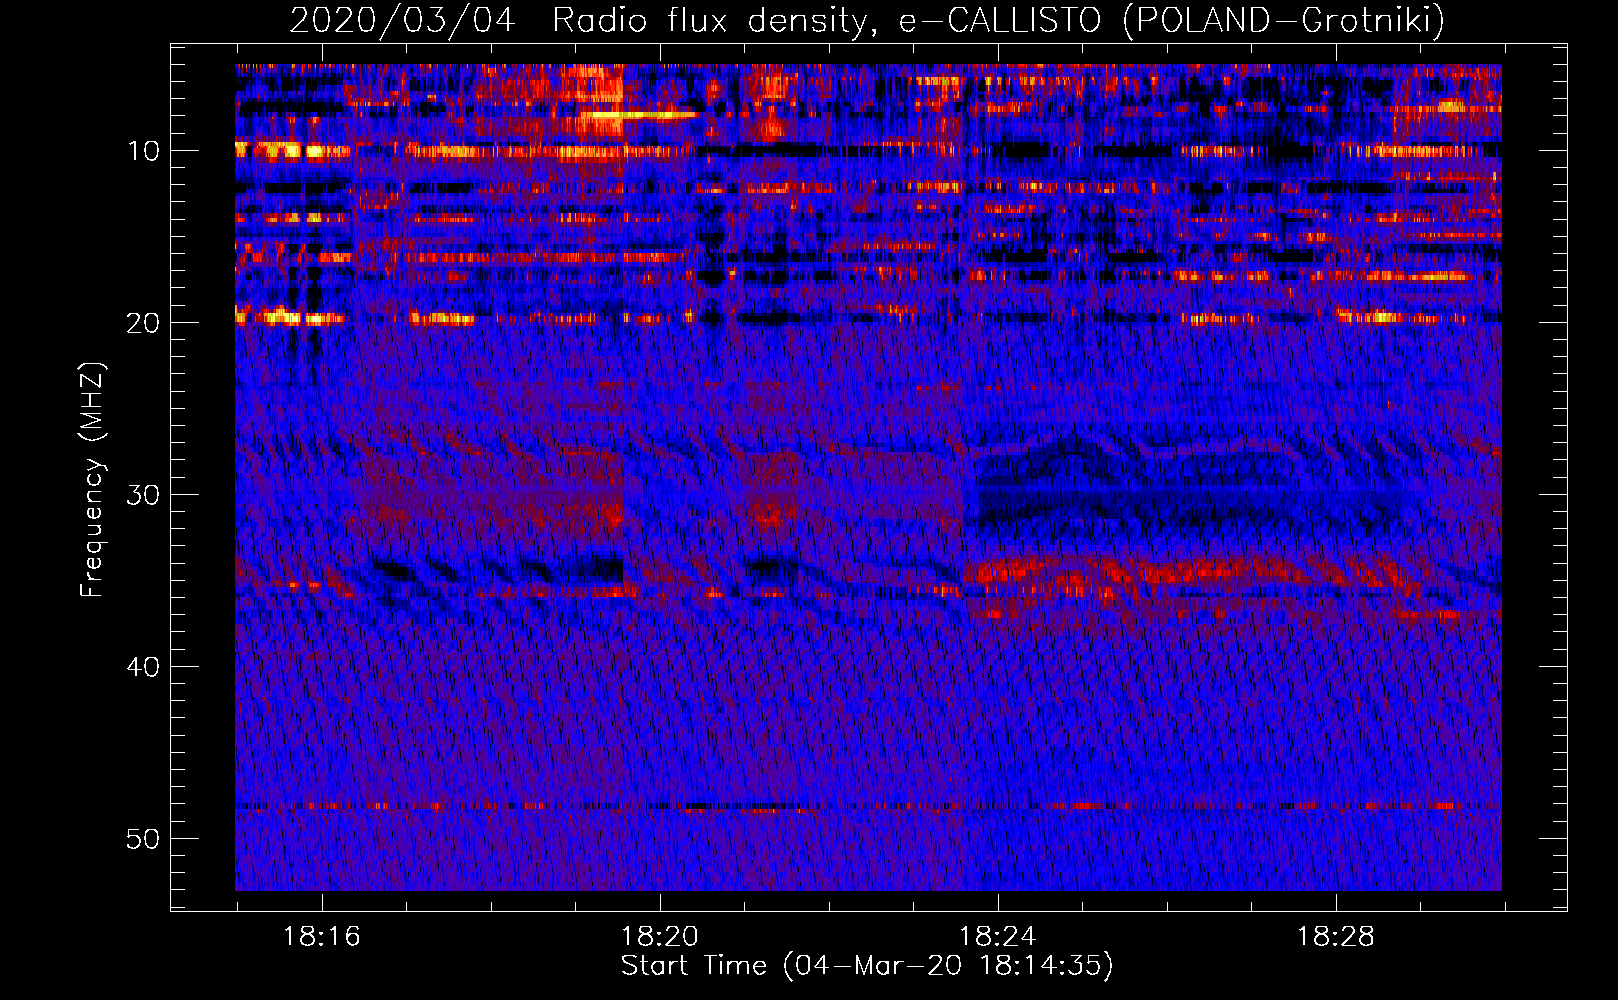Viewport: 1618px width, 1000px height.
Task: Click the '20' frequency tick label
Action: click(x=143, y=323)
